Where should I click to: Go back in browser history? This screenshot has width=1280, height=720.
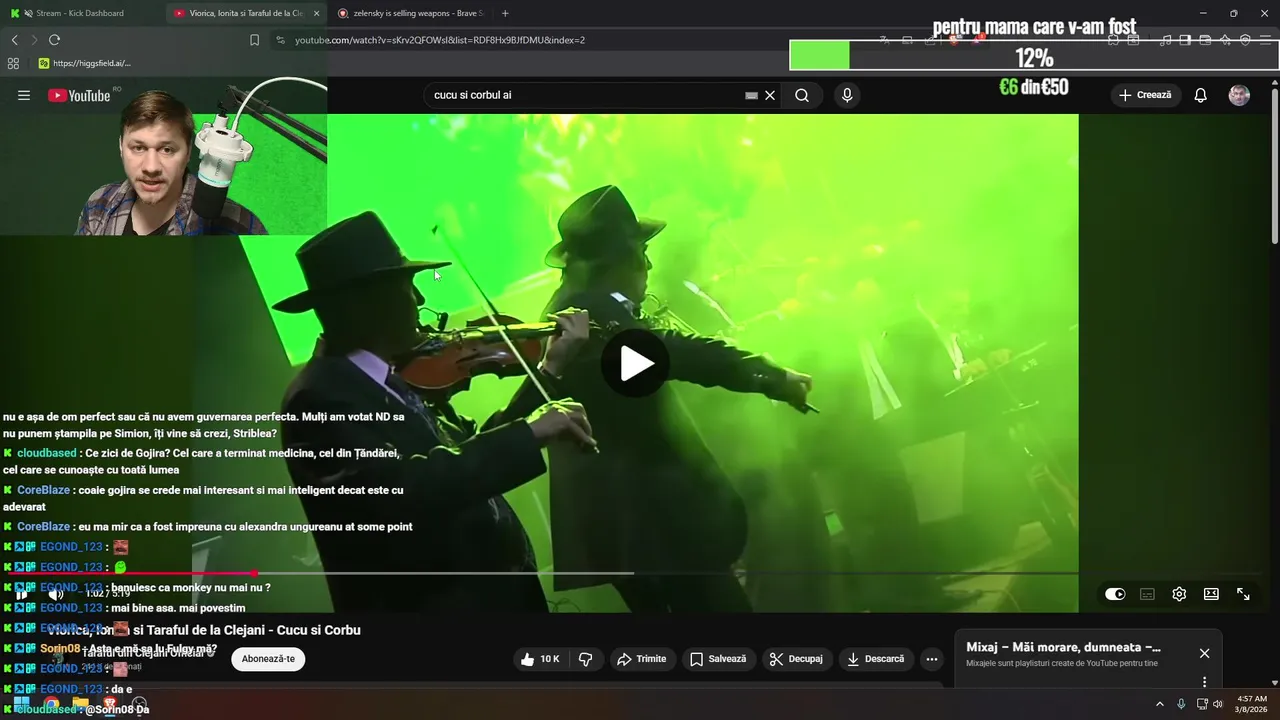14,40
